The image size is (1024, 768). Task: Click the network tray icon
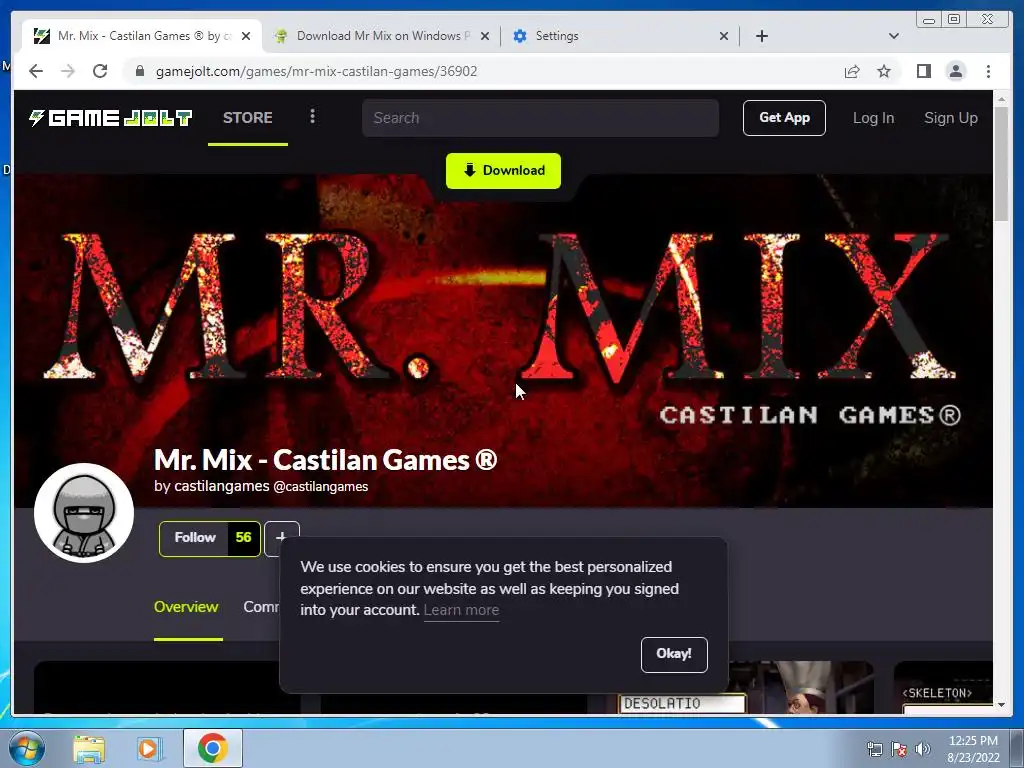(x=874, y=749)
